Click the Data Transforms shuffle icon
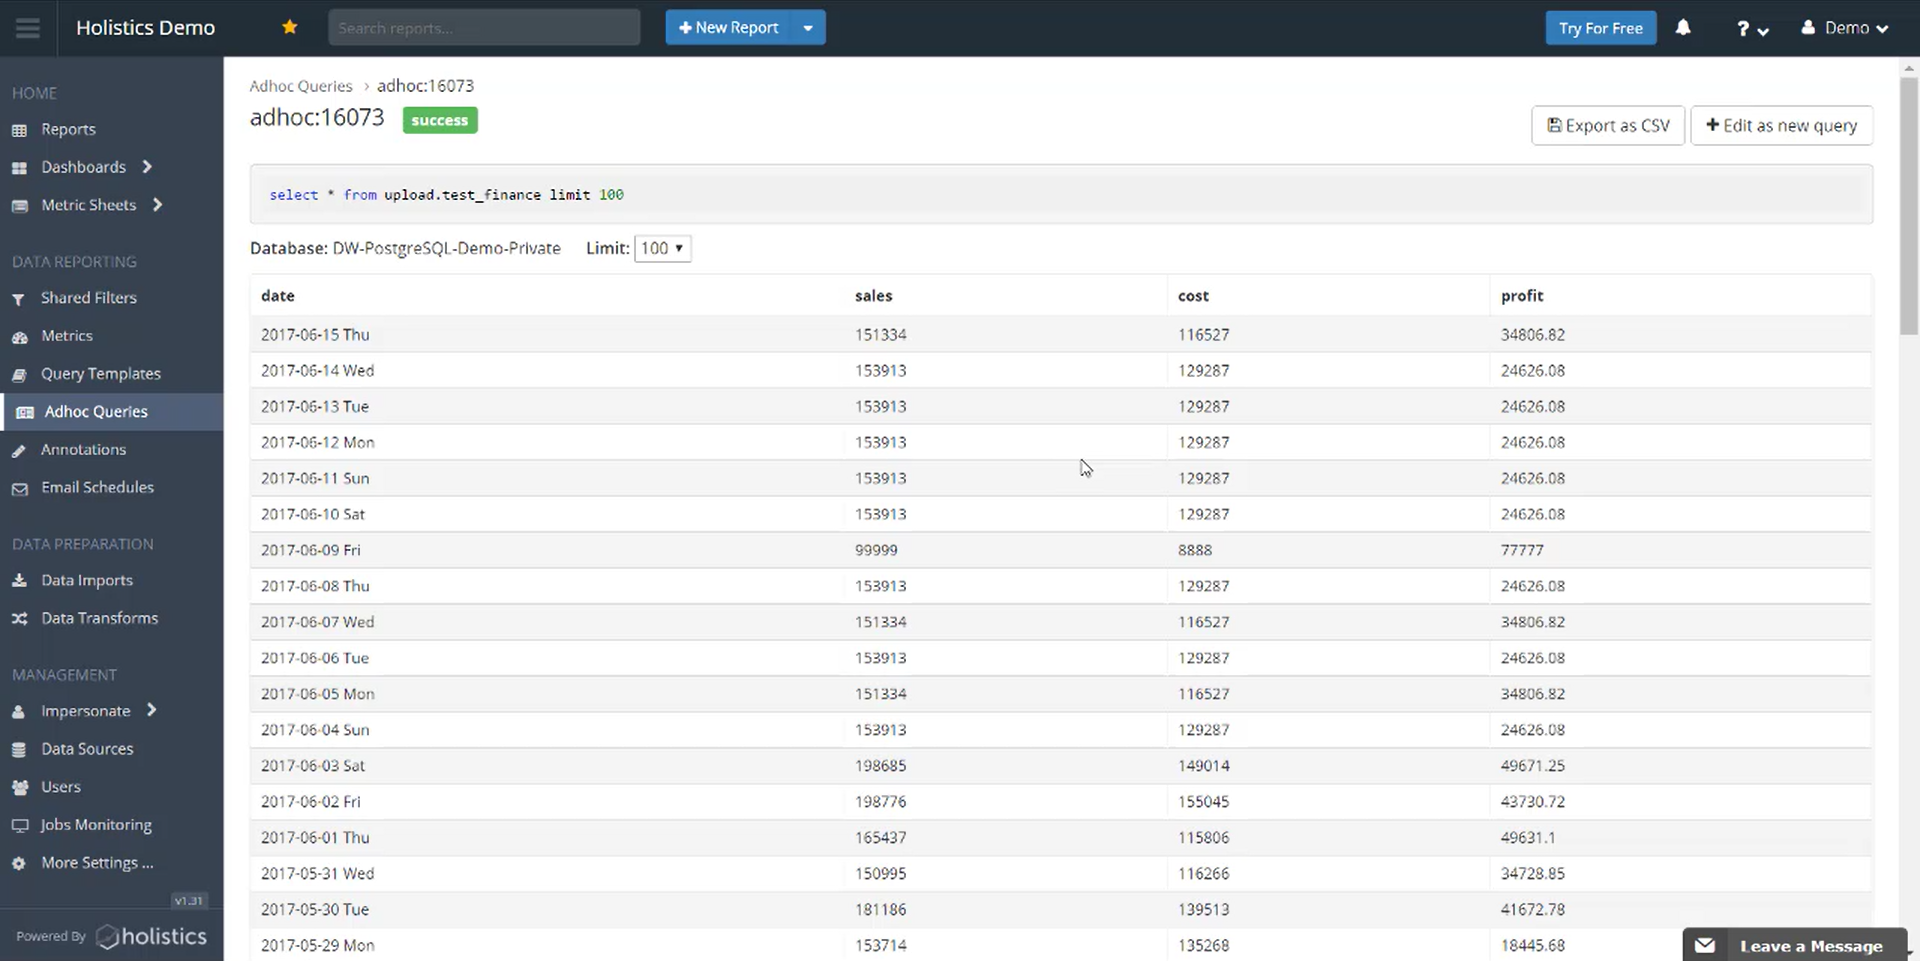1920x961 pixels. (19, 619)
